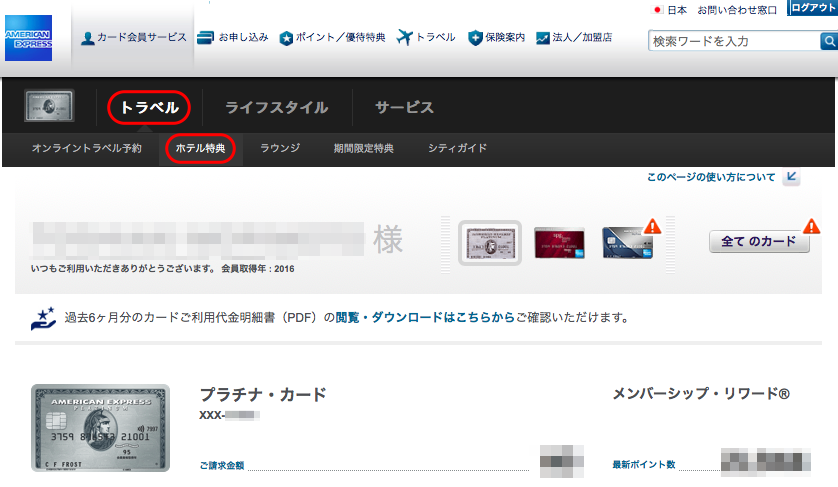Click the large platinum card image

click(100, 428)
